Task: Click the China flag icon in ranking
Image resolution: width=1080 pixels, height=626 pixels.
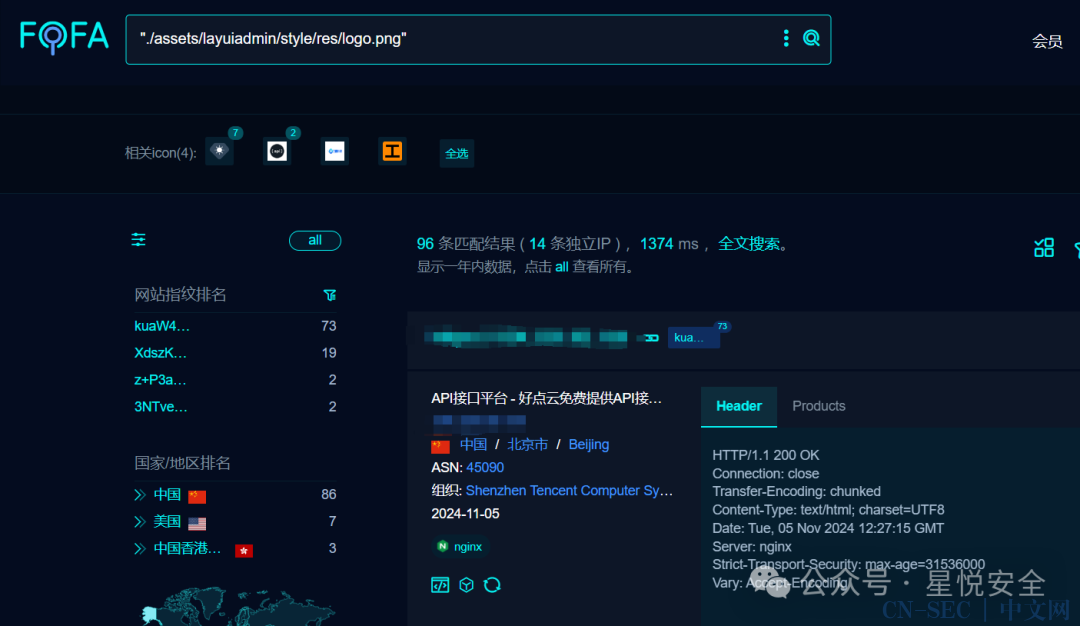Action: [197, 496]
